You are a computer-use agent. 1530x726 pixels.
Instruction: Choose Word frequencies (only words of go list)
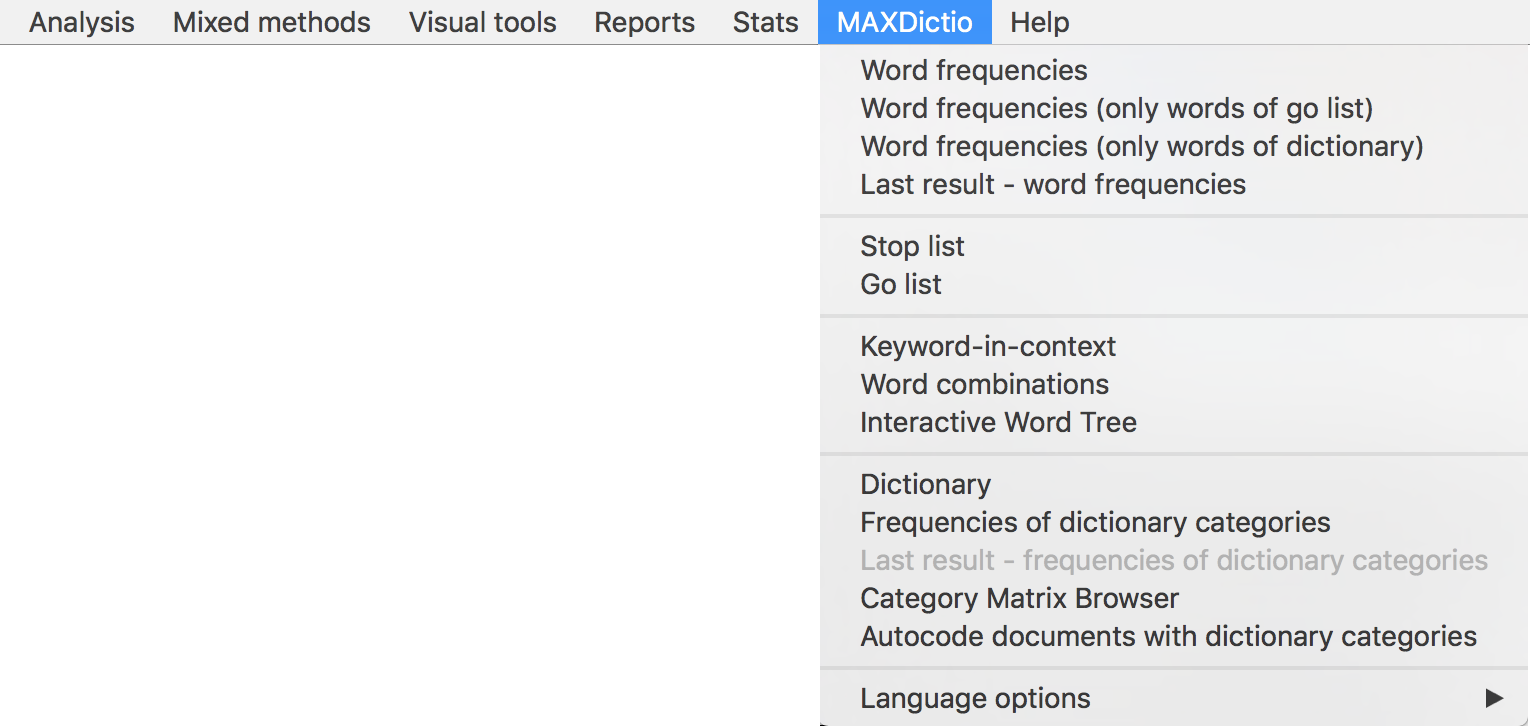tap(1174, 108)
